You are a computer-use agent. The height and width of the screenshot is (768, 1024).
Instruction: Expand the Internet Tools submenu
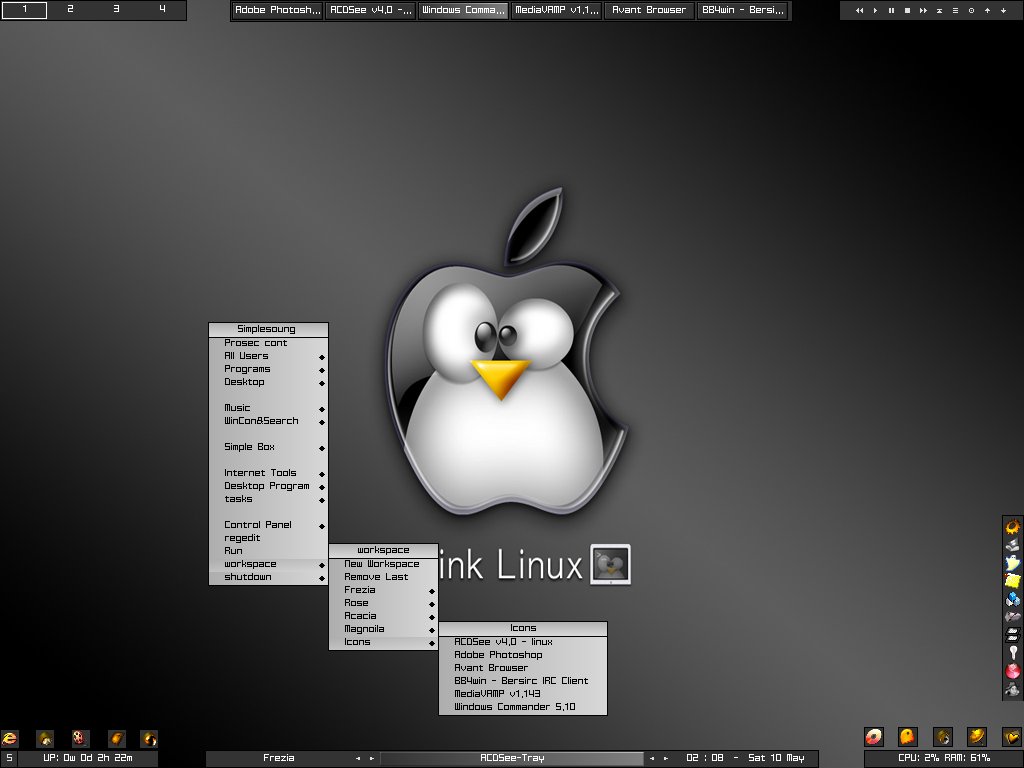268,473
